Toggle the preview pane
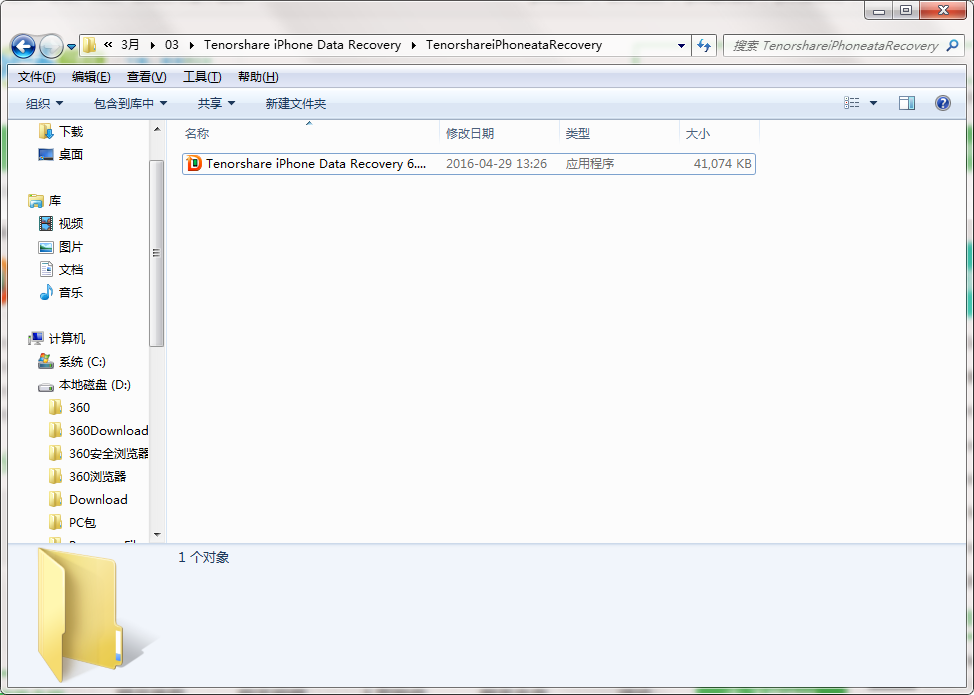This screenshot has width=974, height=695. (x=907, y=103)
